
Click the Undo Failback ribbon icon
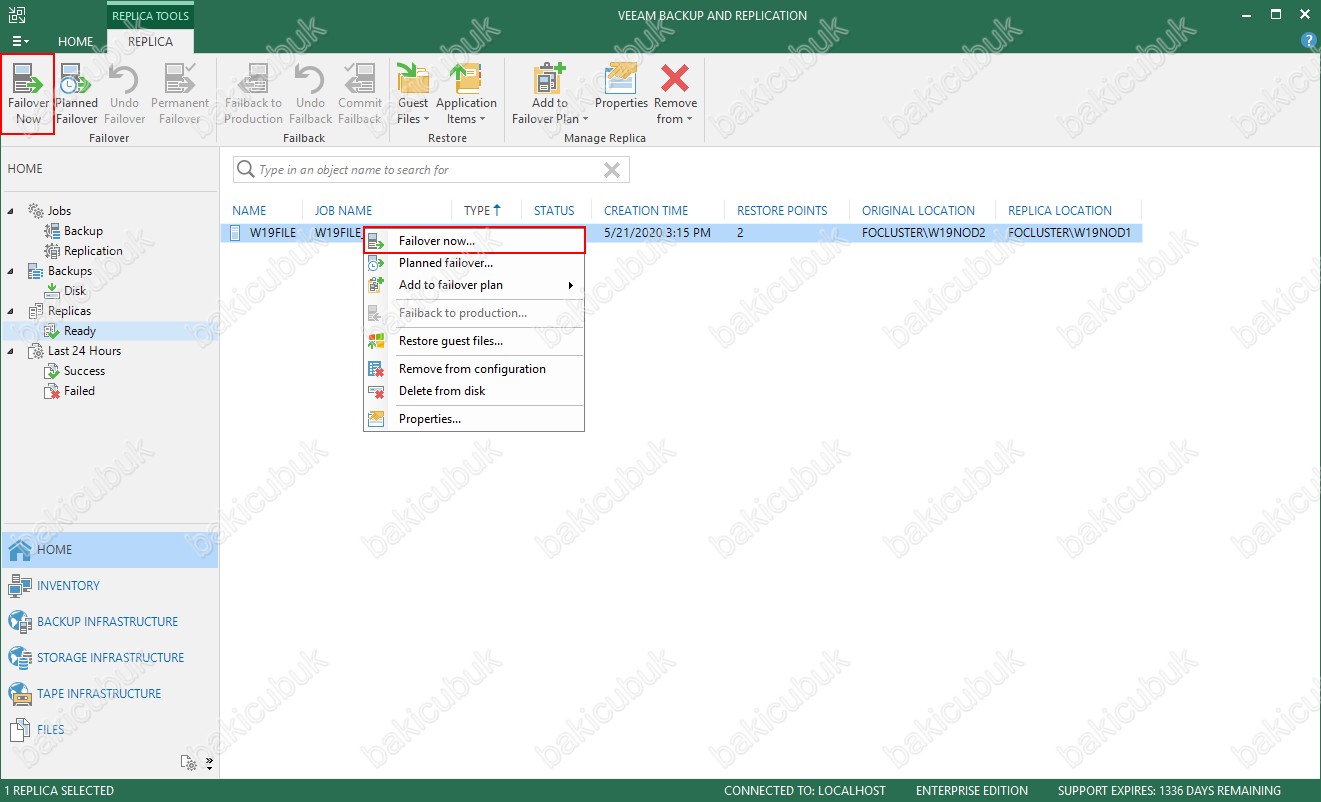click(310, 94)
